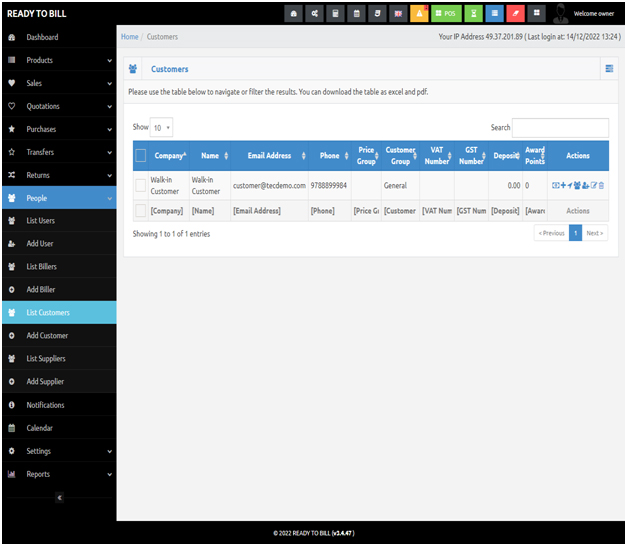
Task: Sort table by Name column
Action: click(210, 156)
